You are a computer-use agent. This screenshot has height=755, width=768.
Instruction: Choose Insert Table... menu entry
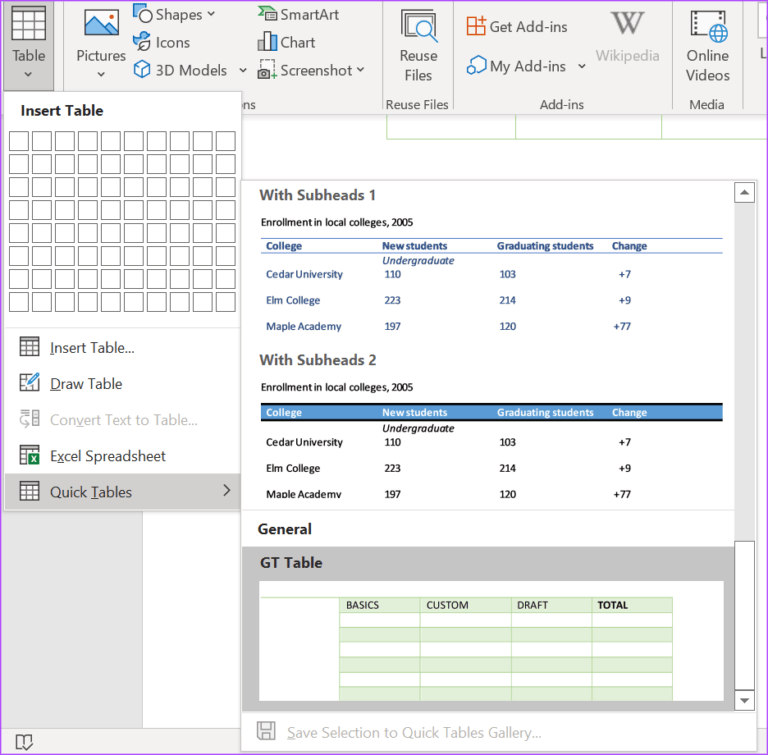122,347
